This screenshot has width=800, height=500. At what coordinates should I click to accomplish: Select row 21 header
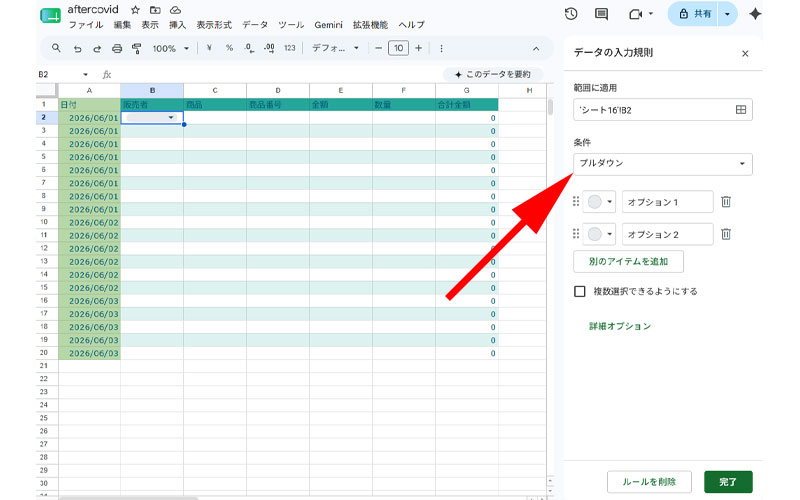pos(47,366)
